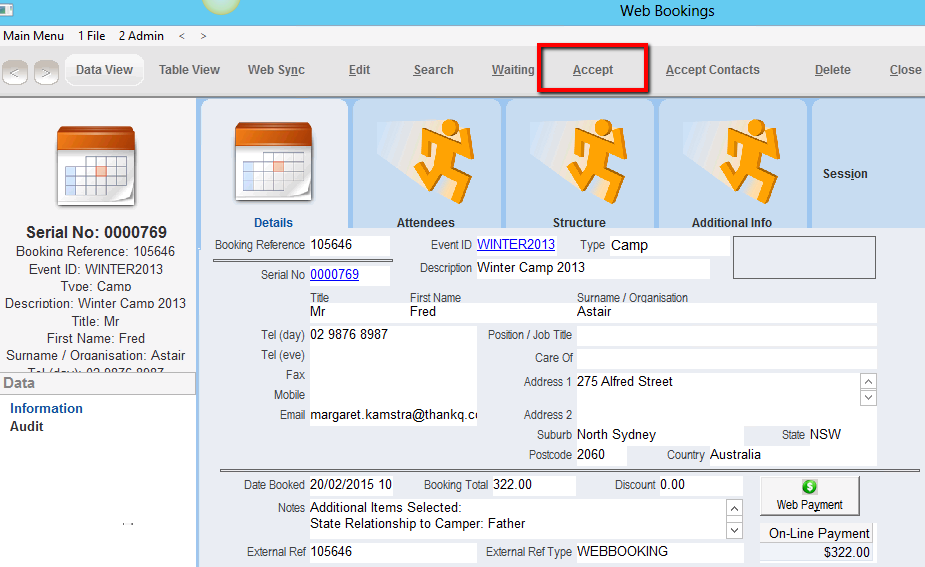Click the Booking Total field 322.00
The height and width of the screenshot is (567, 925).
[x=534, y=485]
